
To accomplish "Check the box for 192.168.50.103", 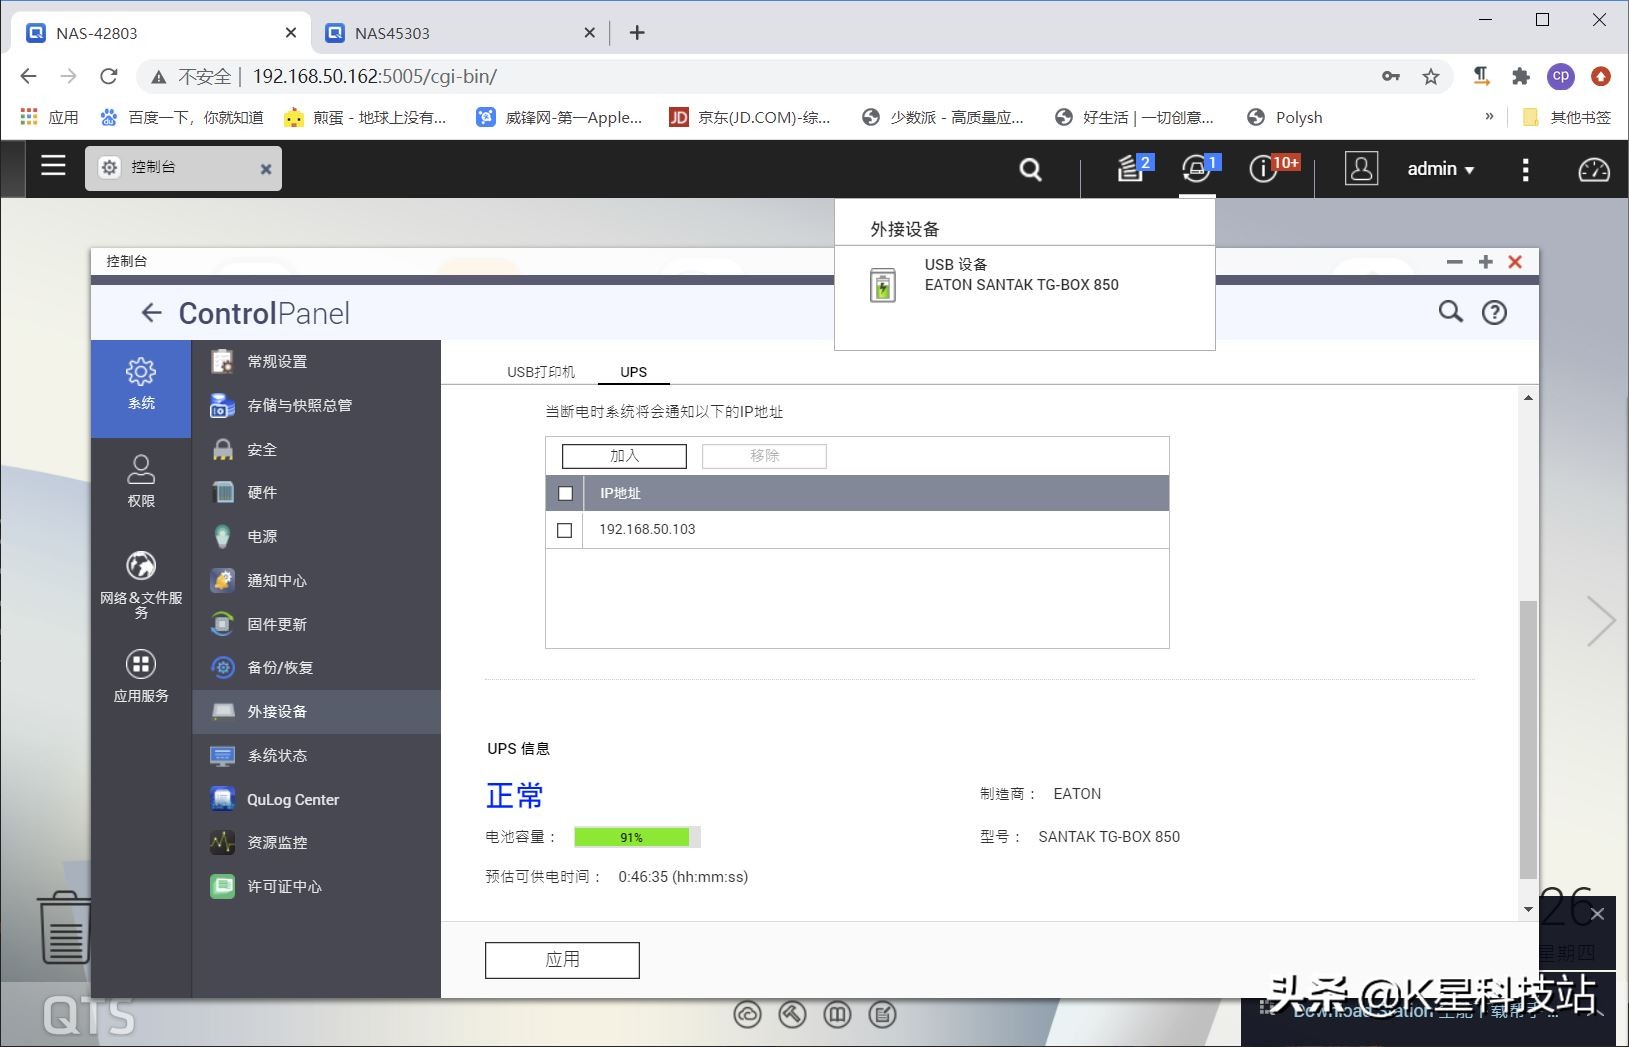I will click(565, 530).
